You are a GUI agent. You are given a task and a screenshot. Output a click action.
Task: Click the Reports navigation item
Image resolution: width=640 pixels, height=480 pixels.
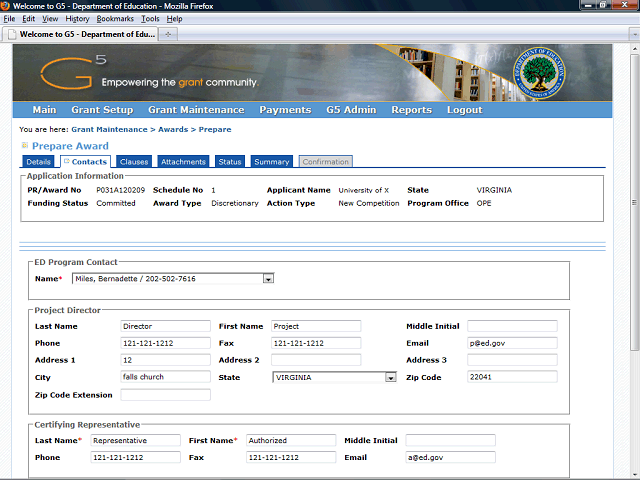tap(411, 110)
